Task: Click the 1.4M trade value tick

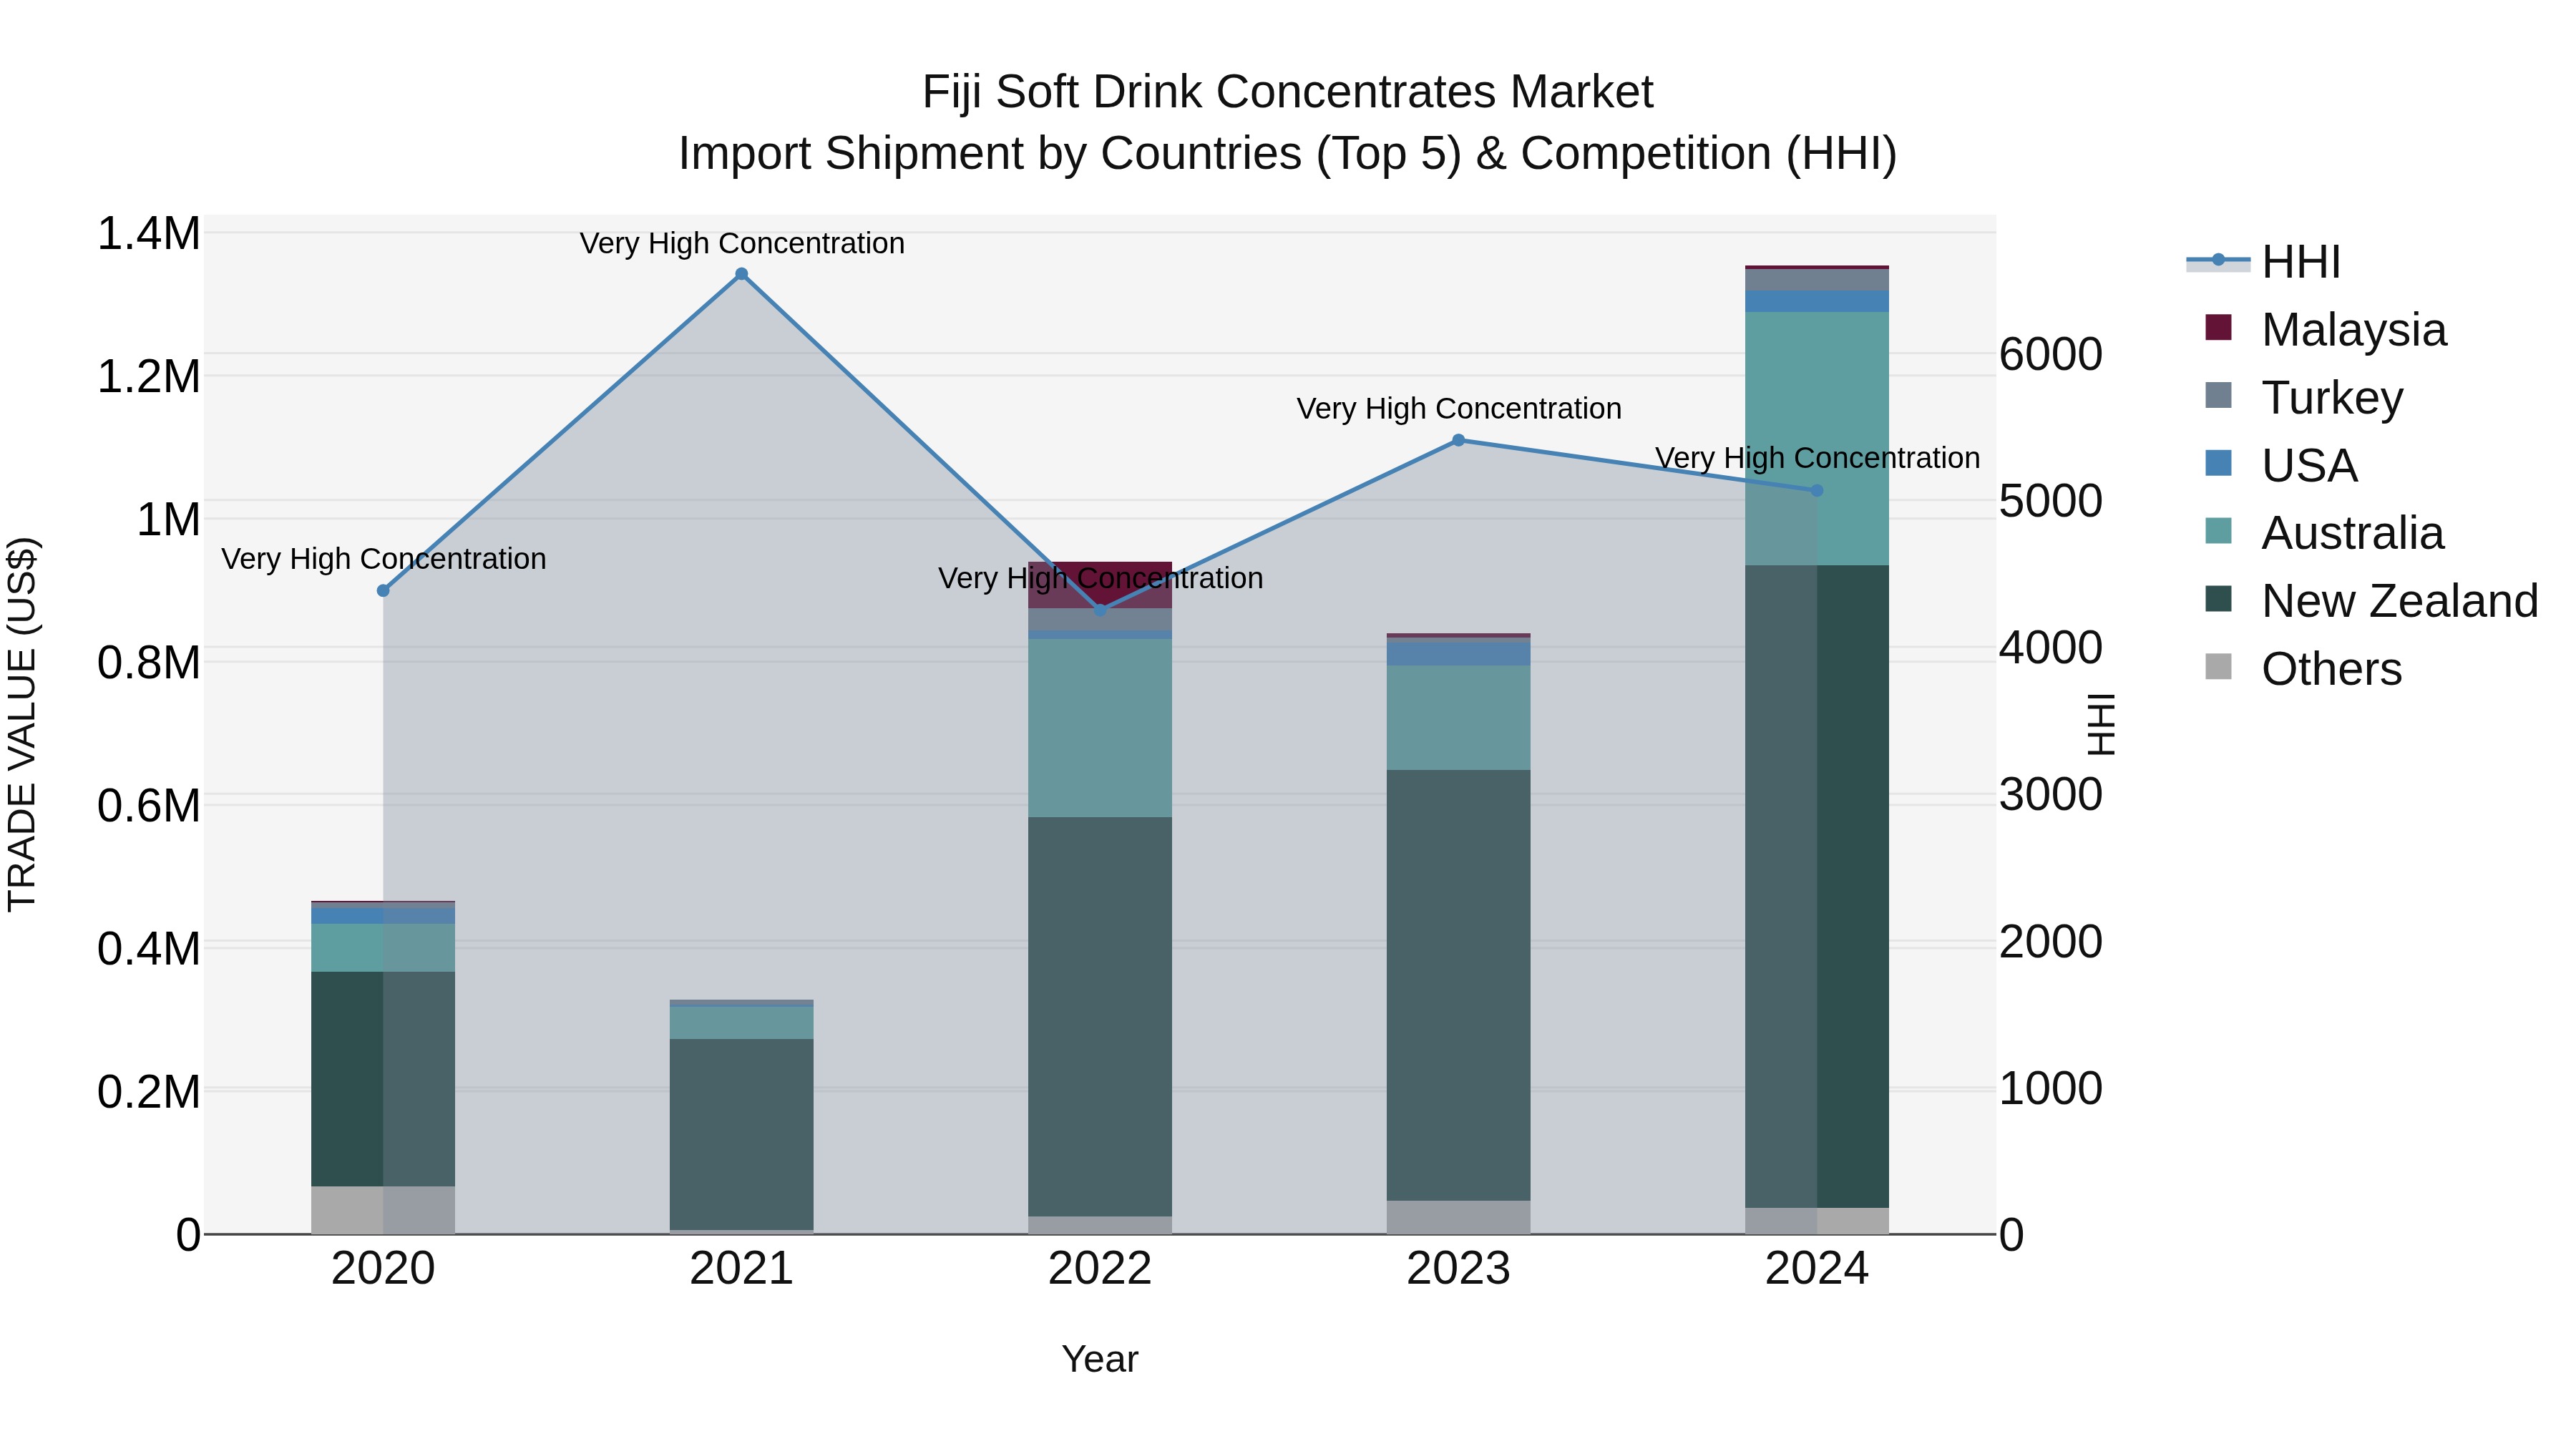Action: click(x=149, y=234)
